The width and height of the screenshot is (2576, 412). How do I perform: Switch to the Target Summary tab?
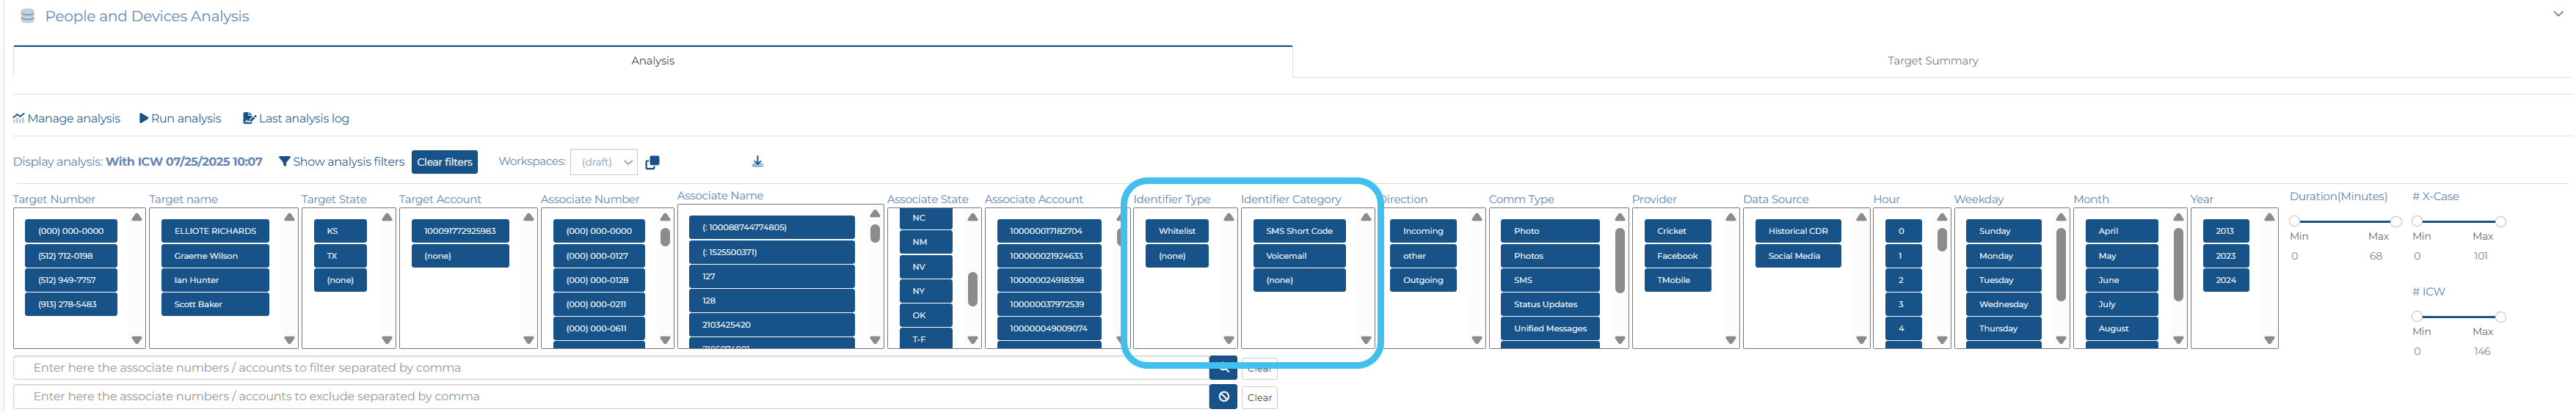click(x=1931, y=61)
